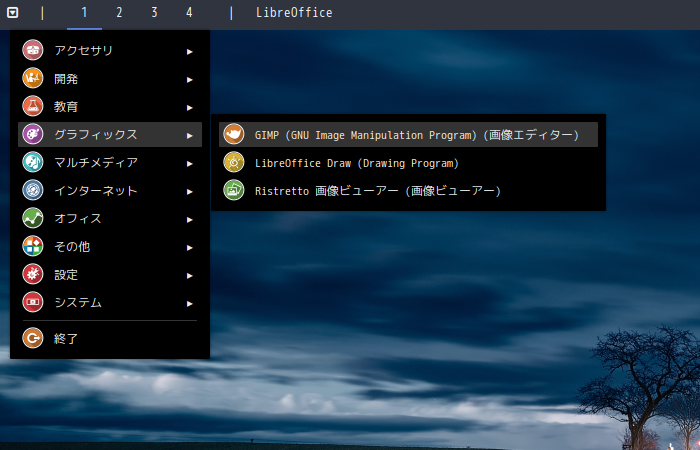Switch to workspace 4
Viewport: 700px width, 450px height.
[189, 13]
